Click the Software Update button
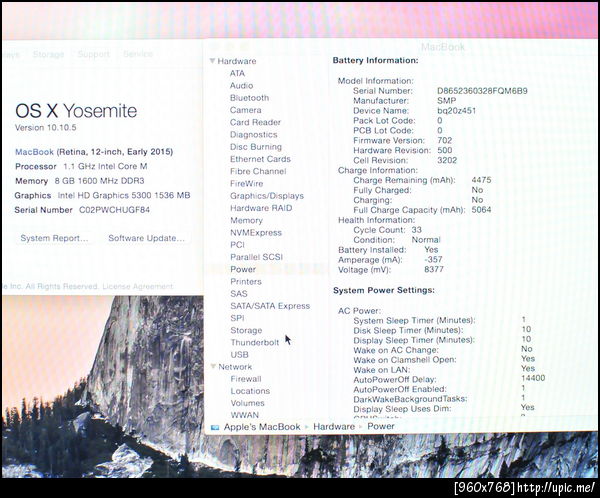Screen dimensions: 600x498 (147, 238)
